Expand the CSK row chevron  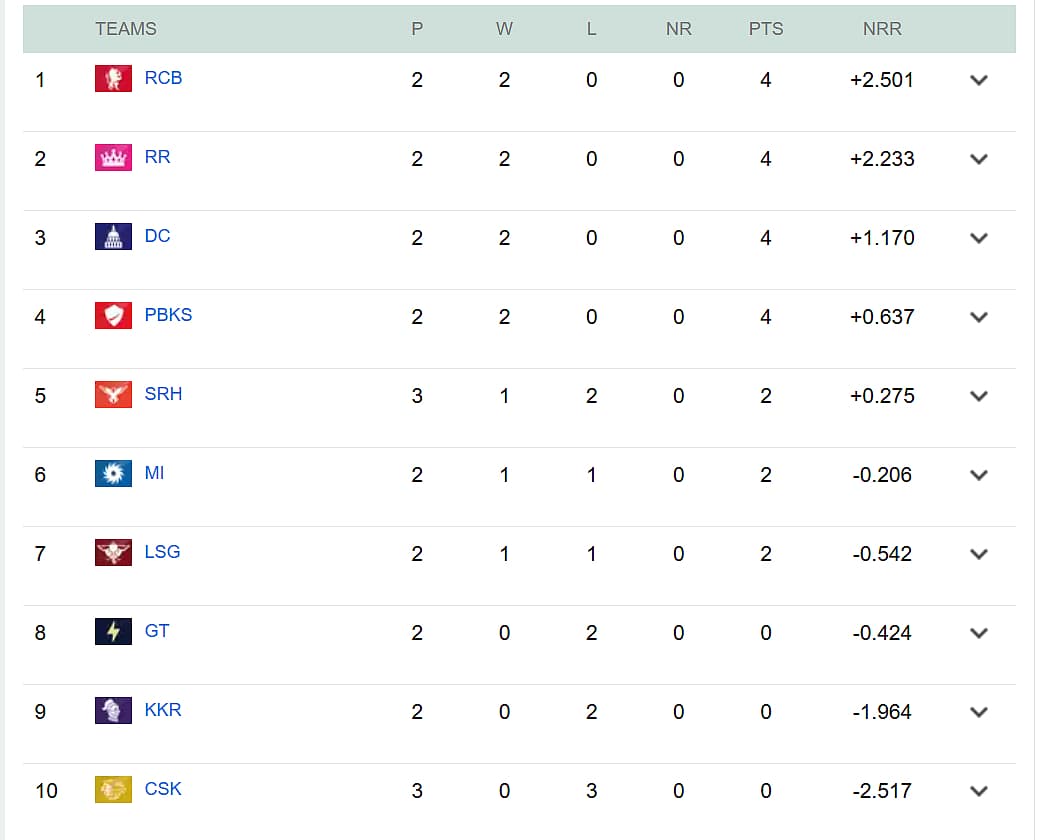coord(978,791)
